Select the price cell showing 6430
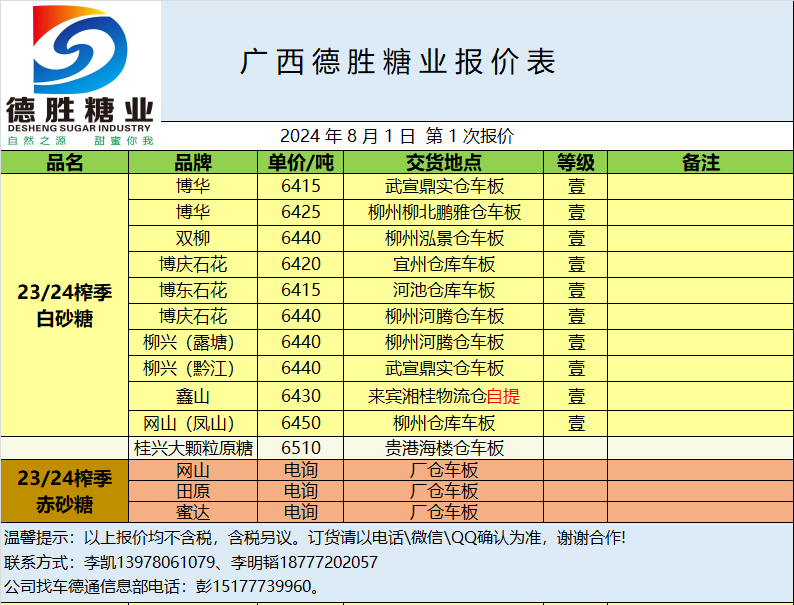The height and width of the screenshot is (605, 794). [x=301, y=396]
